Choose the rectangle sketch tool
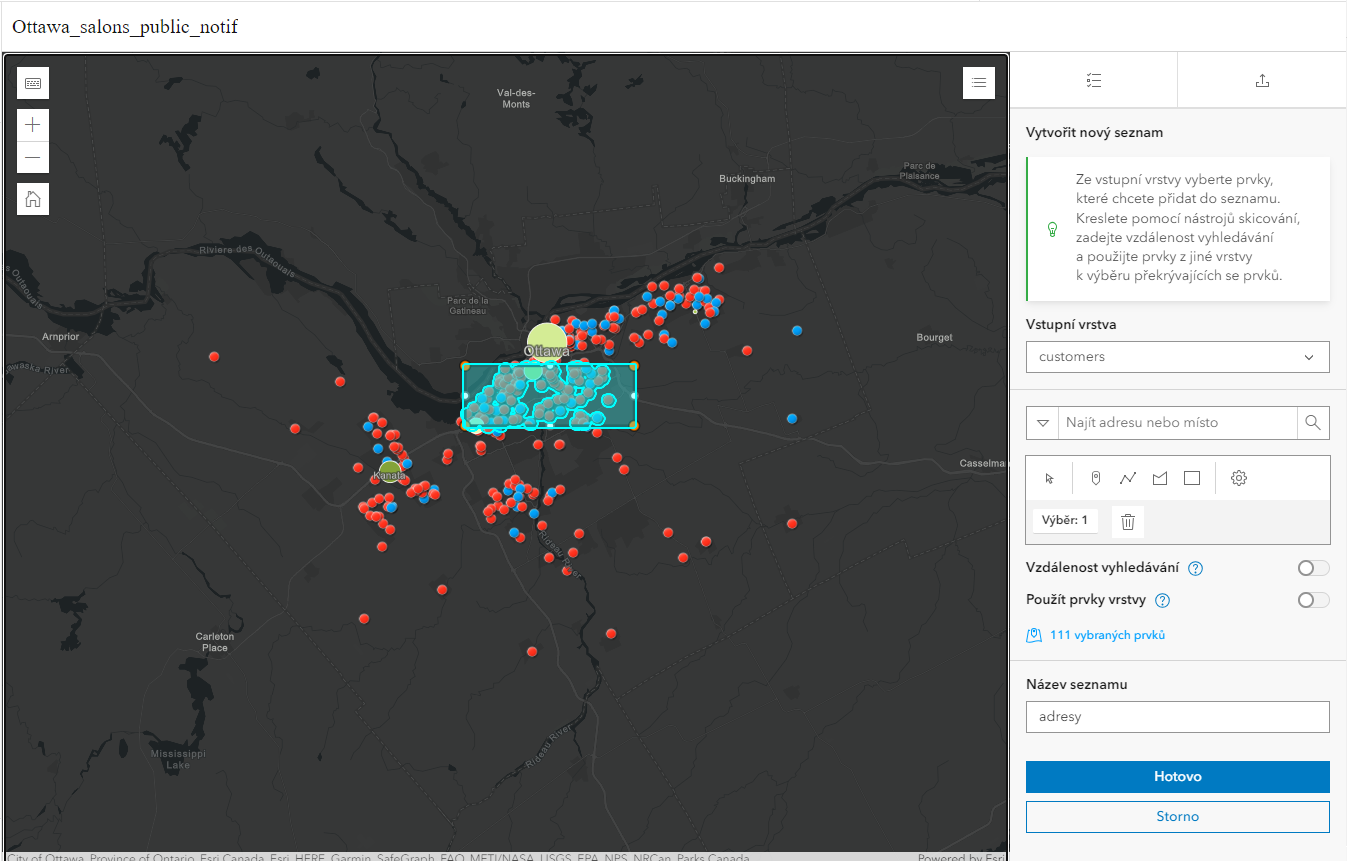1347x861 pixels. tap(1192, 478)
